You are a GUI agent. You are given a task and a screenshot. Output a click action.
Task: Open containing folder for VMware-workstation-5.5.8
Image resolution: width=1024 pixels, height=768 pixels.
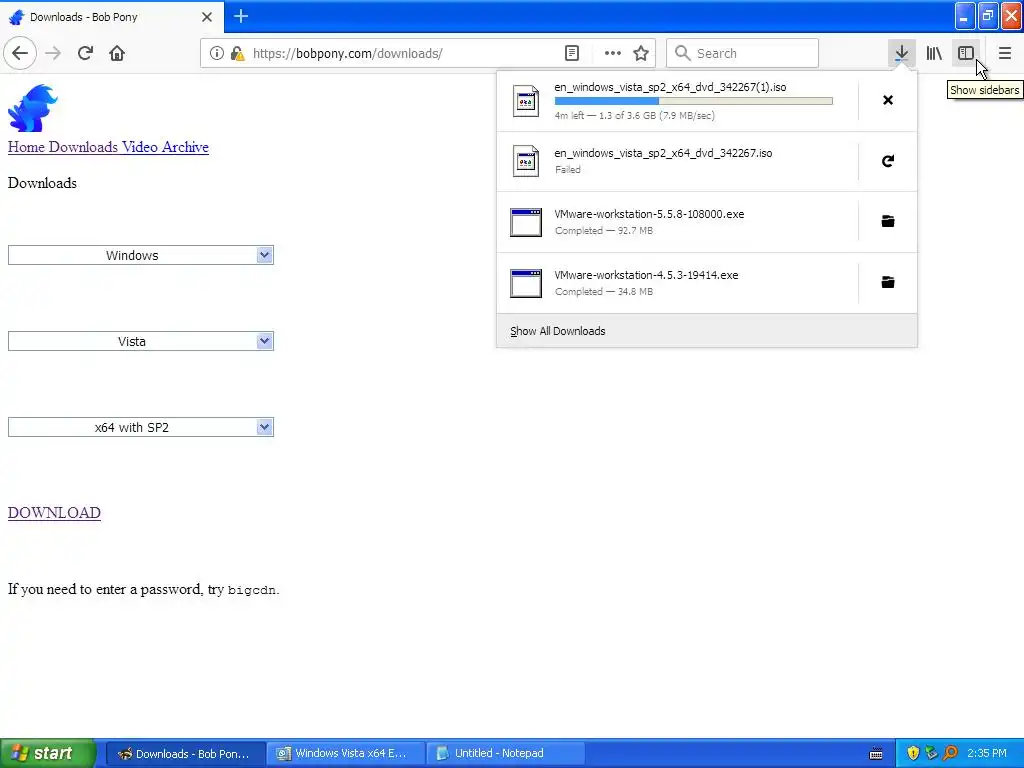(888, 221)
